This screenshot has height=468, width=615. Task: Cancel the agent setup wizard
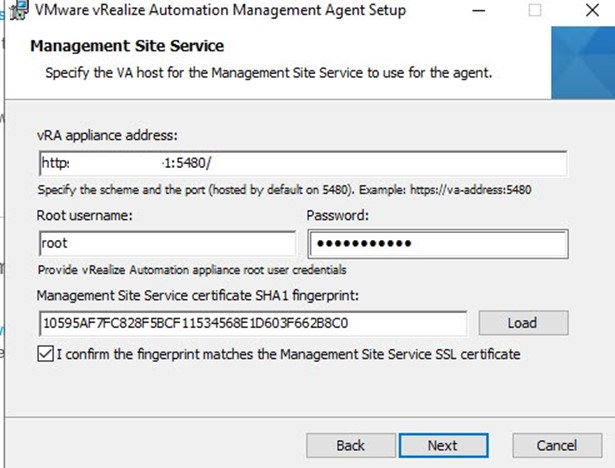(x=557, y=445)
